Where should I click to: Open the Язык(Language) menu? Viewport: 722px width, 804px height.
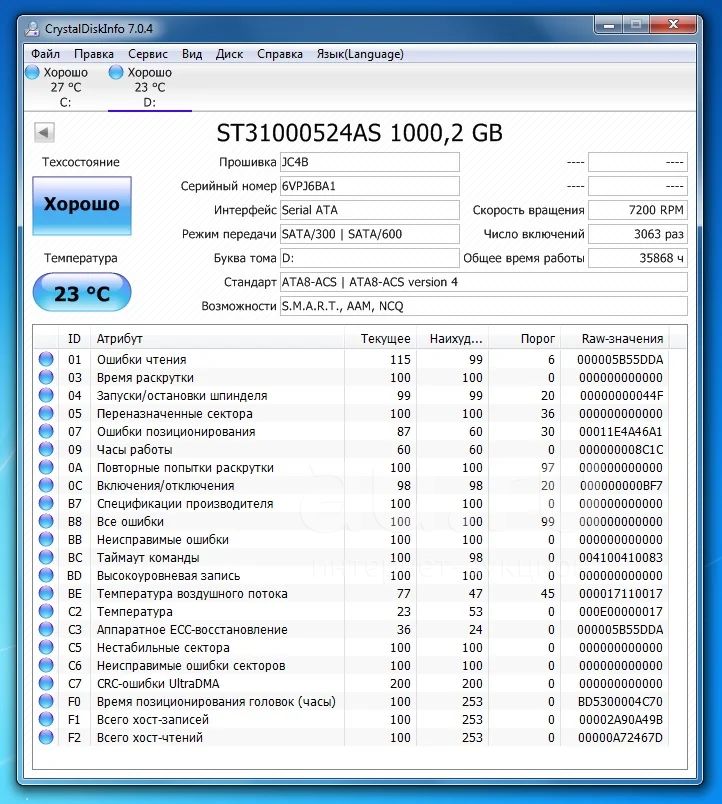pos(360,54)
